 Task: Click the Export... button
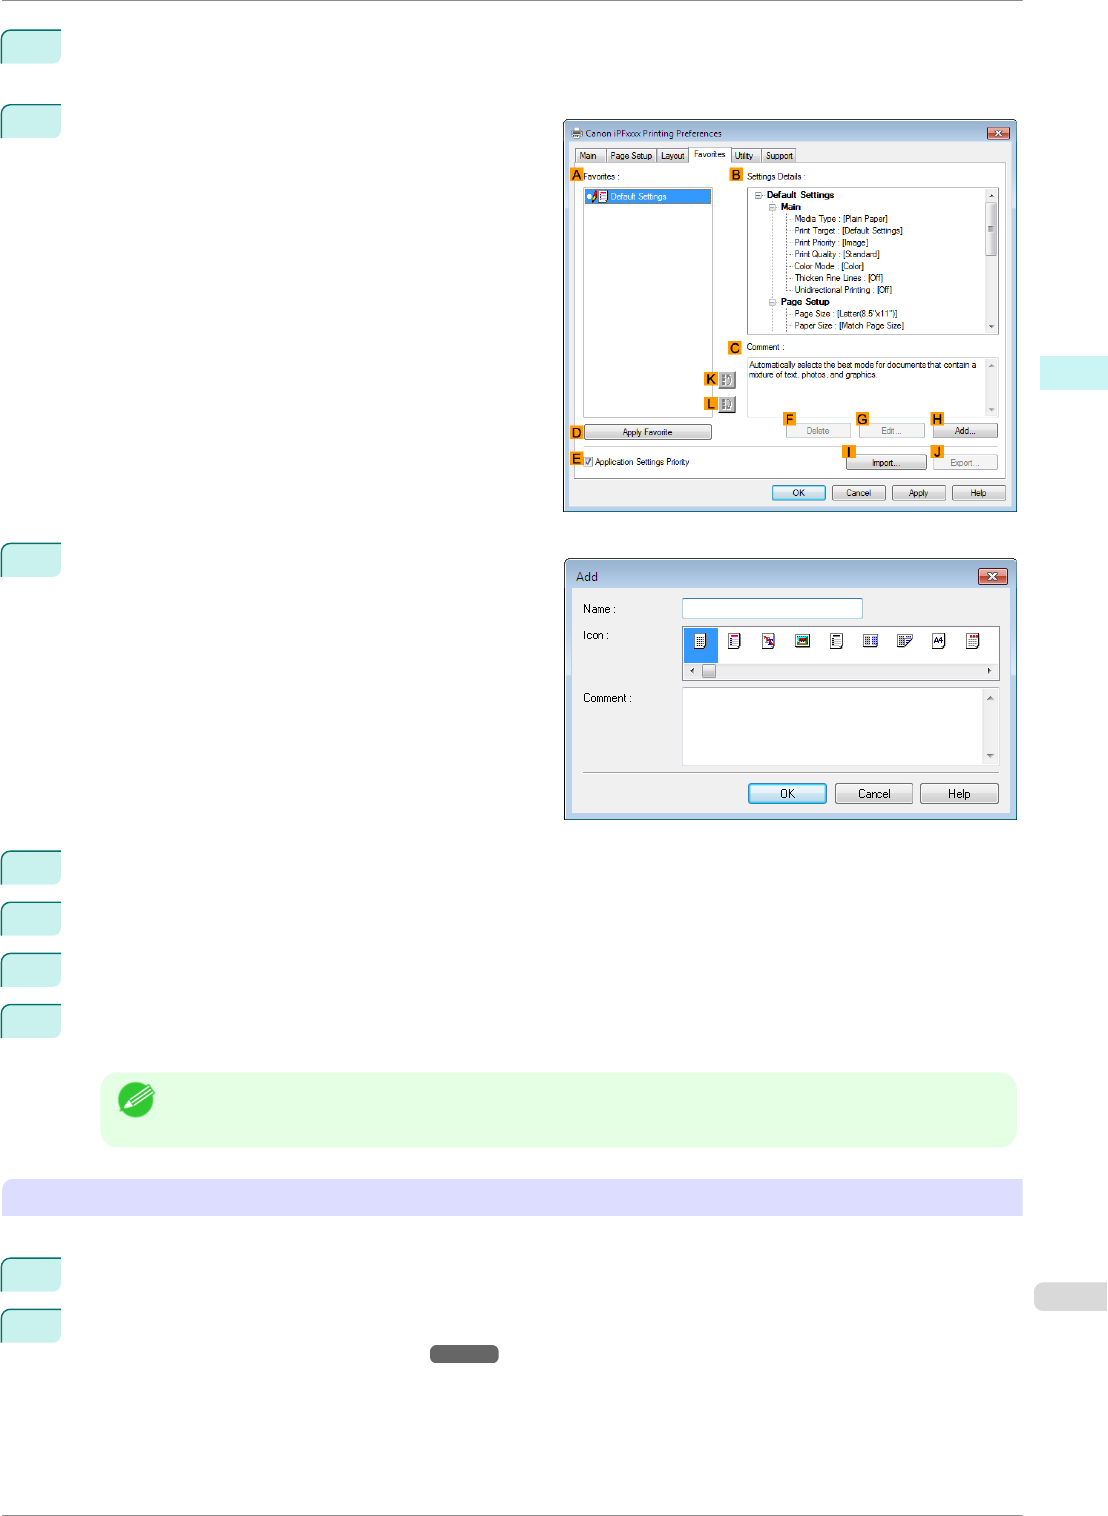coord(965,463)
